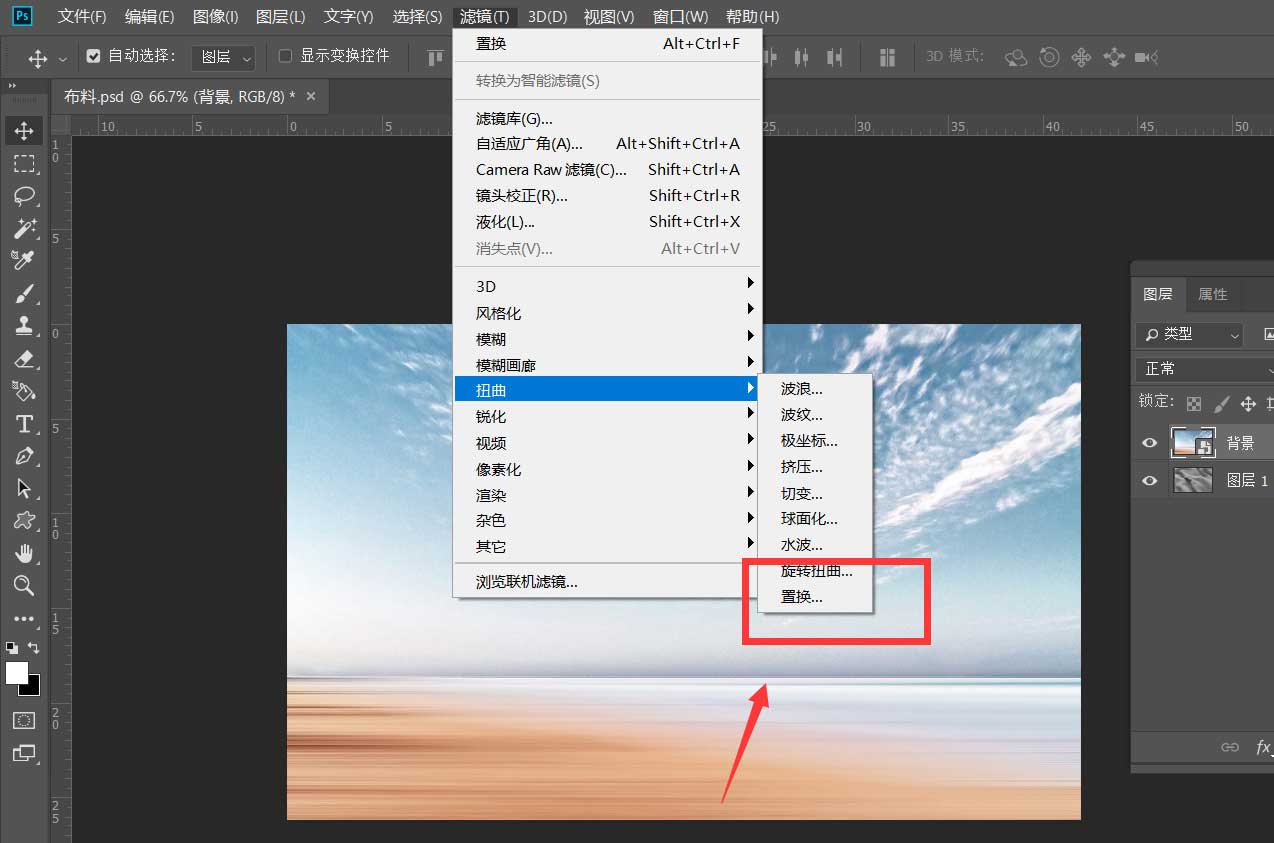Viewport: 1274px width, 843px height.
Task: Open the 类型 layer filter dropdown
Action: tap(1189, 335)
